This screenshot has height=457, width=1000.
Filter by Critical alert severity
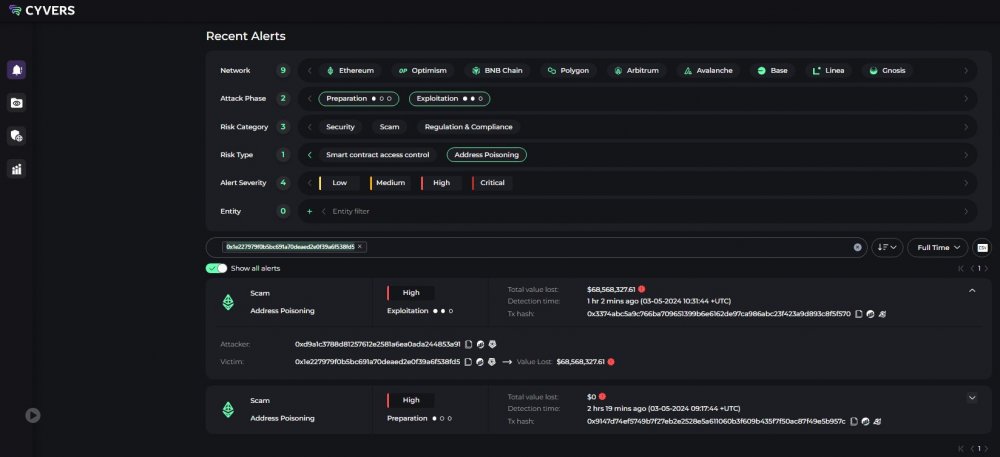click(491, 183)
